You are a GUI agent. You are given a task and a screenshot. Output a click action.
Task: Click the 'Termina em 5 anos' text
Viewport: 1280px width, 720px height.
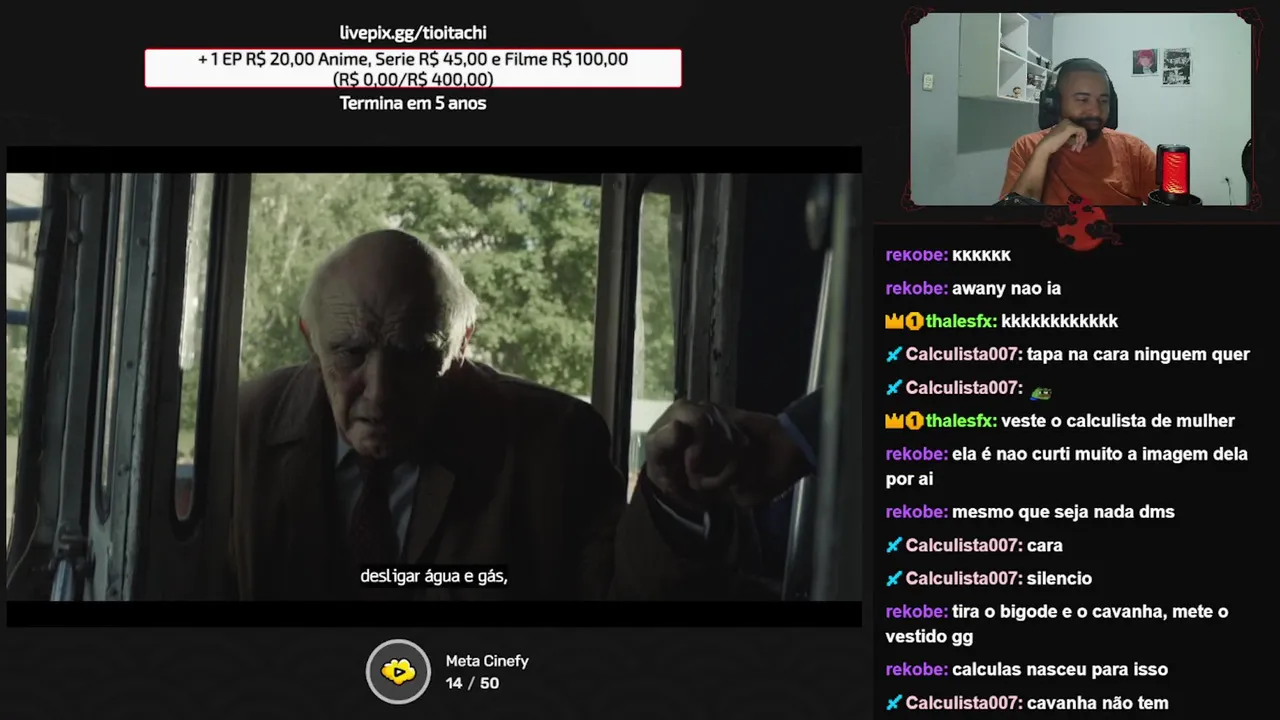[413, 103]
